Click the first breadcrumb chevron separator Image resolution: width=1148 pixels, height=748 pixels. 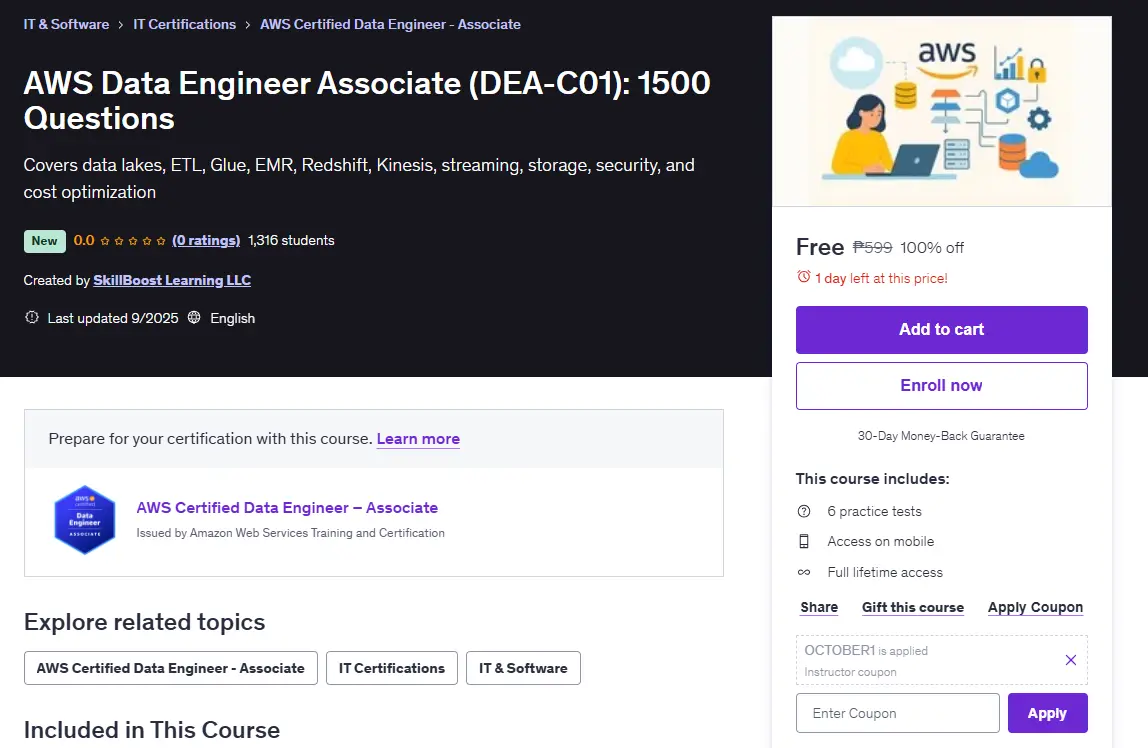[x=121, y=25]
